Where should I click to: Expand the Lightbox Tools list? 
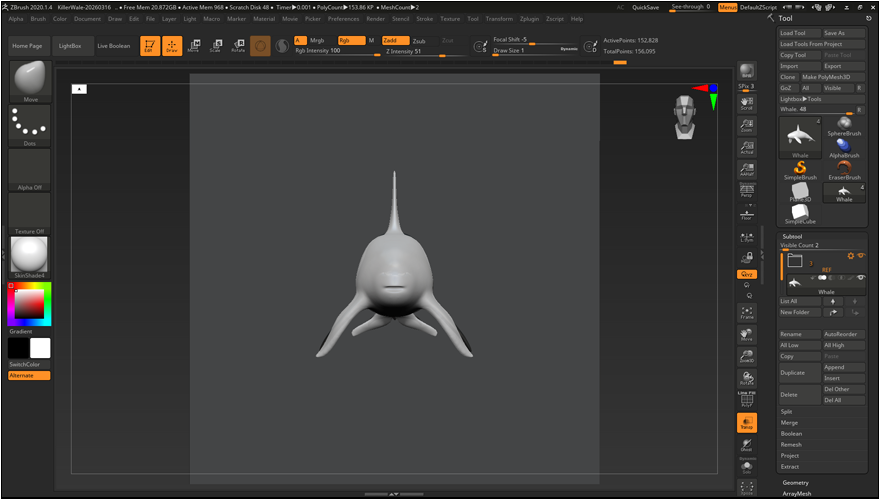point(801,99)
